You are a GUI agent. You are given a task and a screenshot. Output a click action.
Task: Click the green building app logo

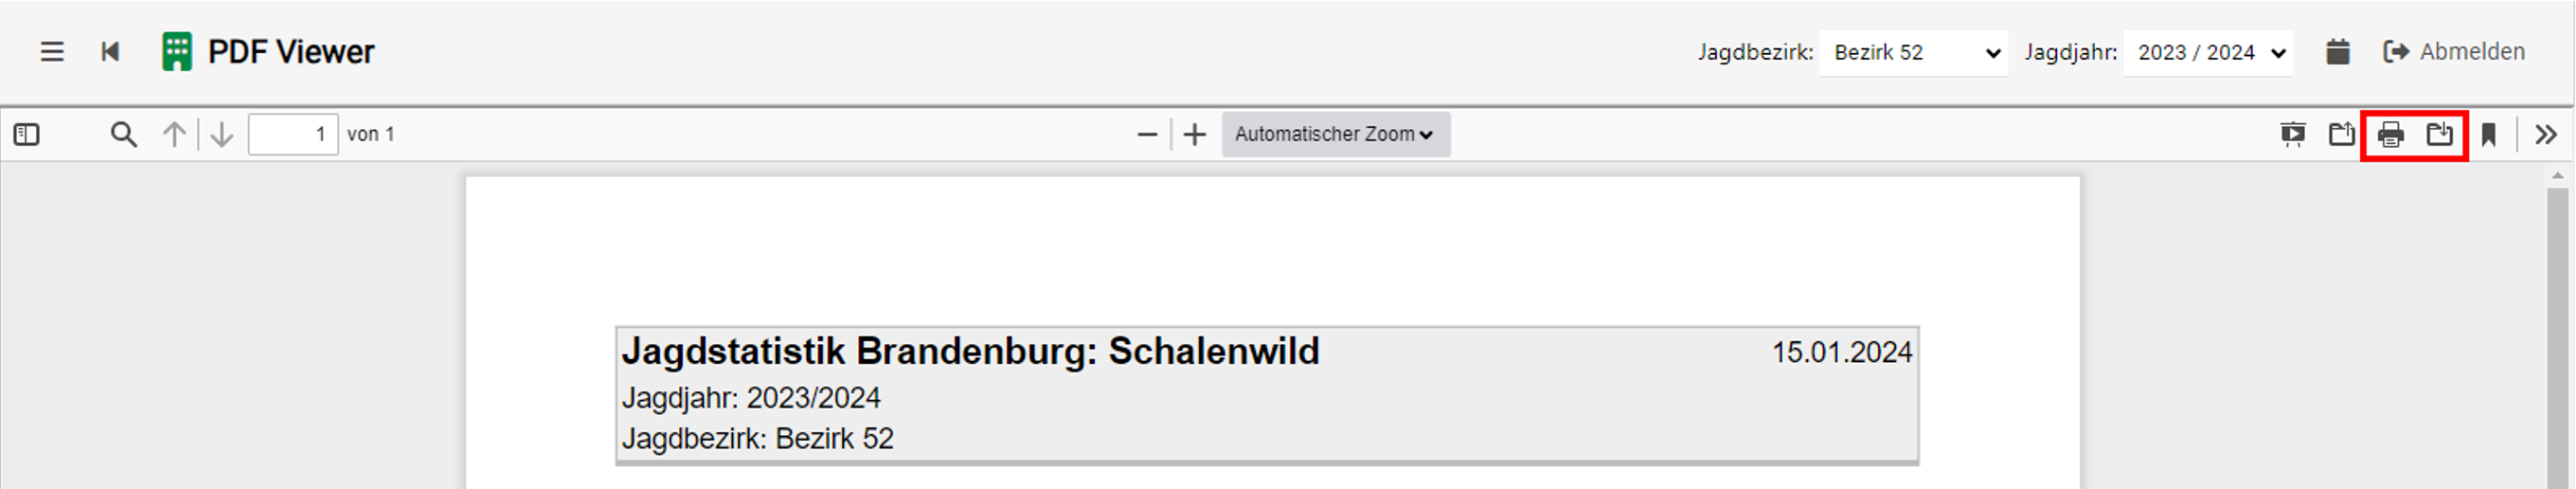pyautogui.click(x=177, y=52)
